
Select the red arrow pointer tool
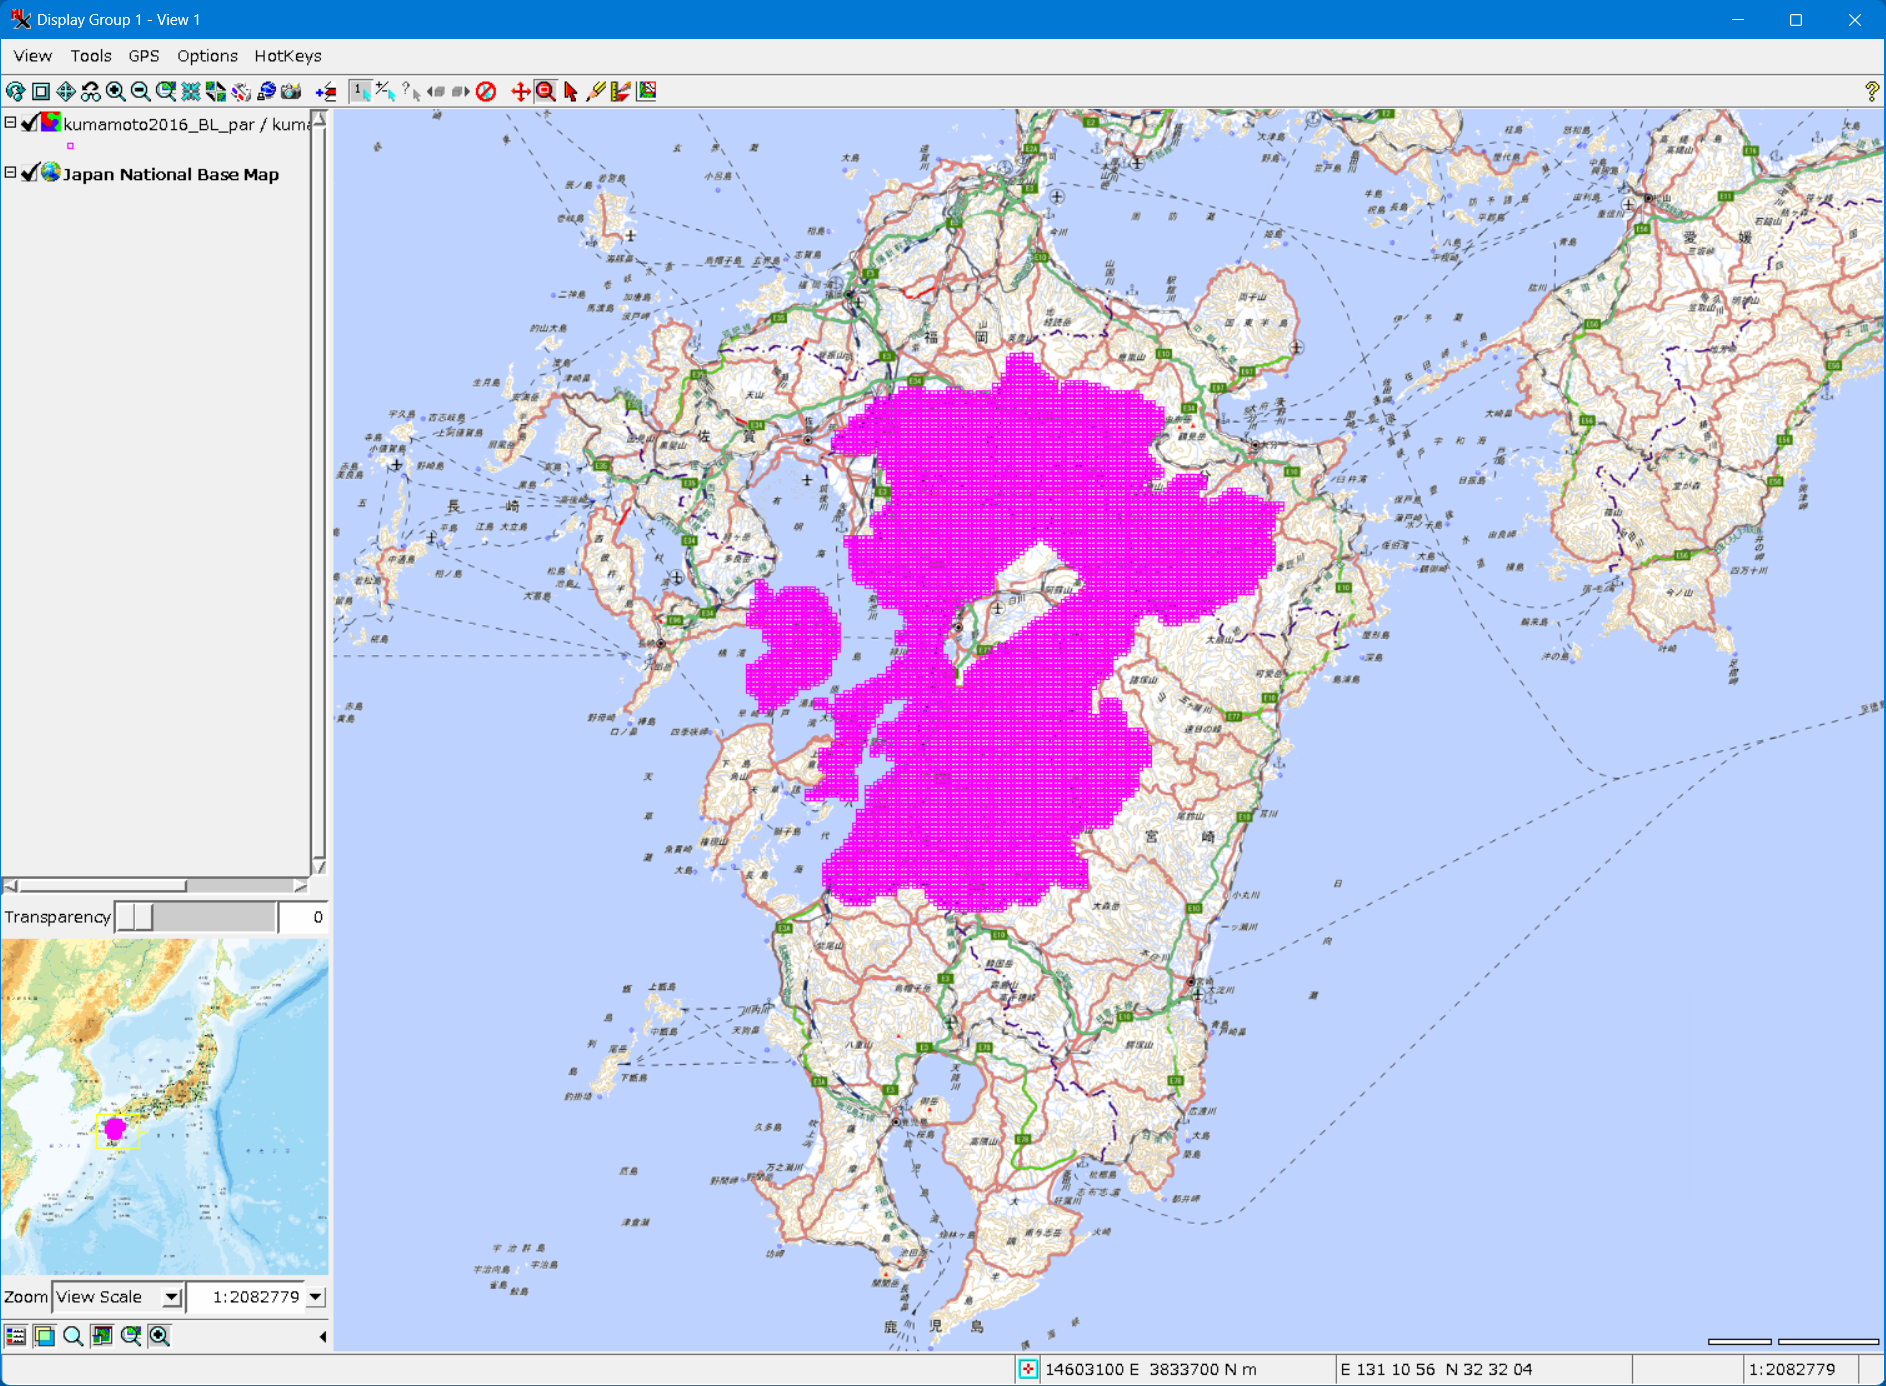tap(571, 92)
